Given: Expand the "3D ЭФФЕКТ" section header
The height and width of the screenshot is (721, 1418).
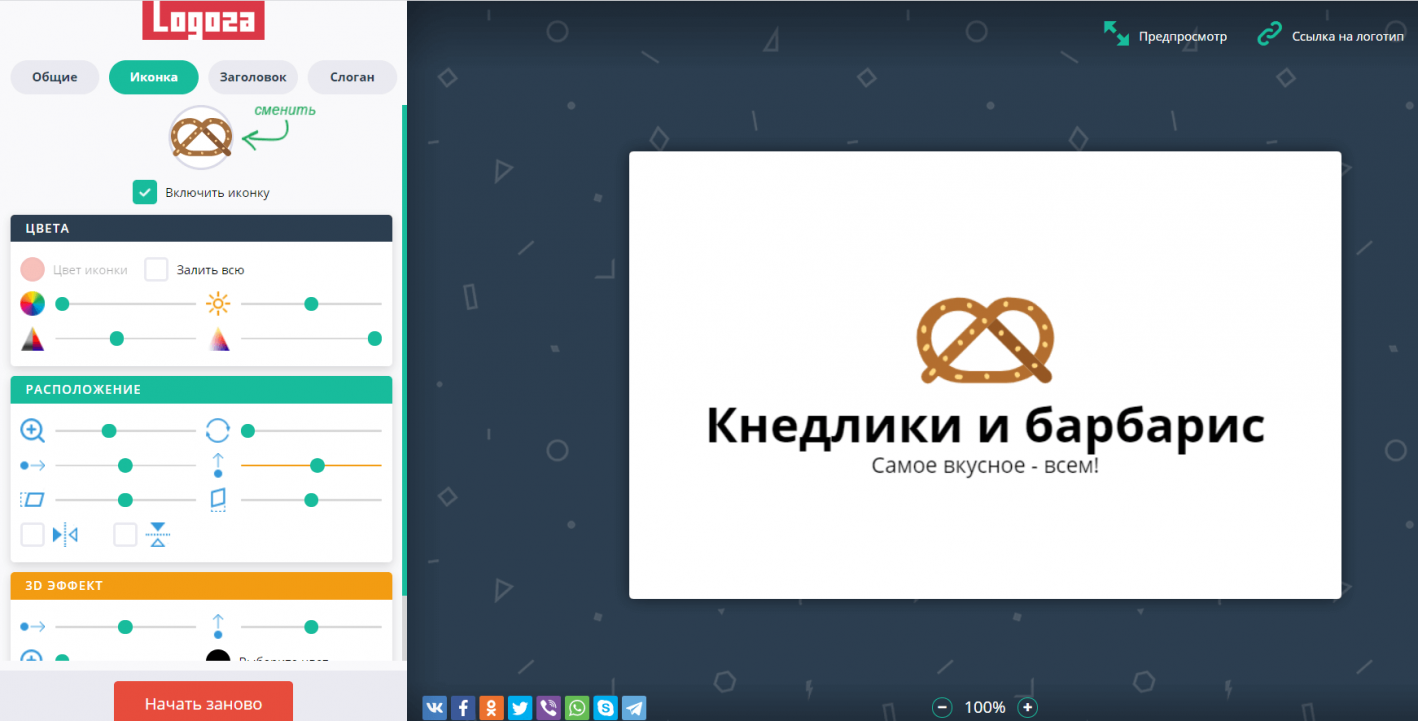Looking at the screenshot, I should pos(201,585).
